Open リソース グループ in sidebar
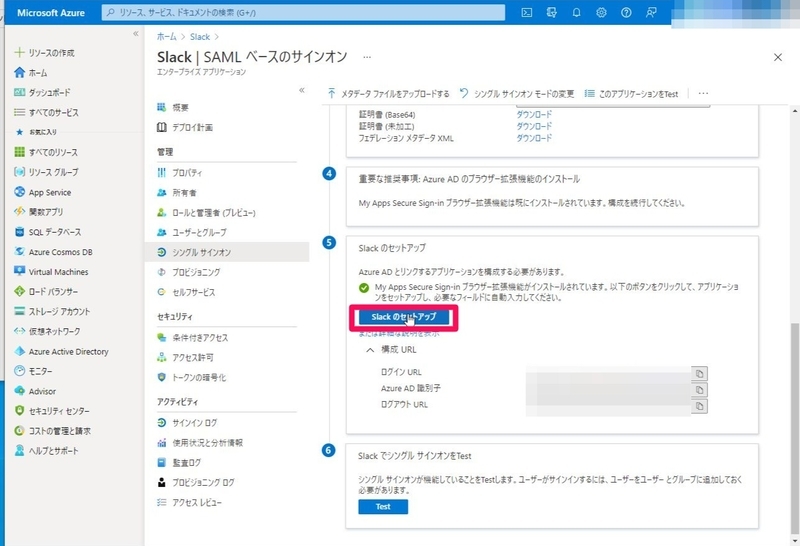This screenshot has width=800, height=546. coord(46,172)
